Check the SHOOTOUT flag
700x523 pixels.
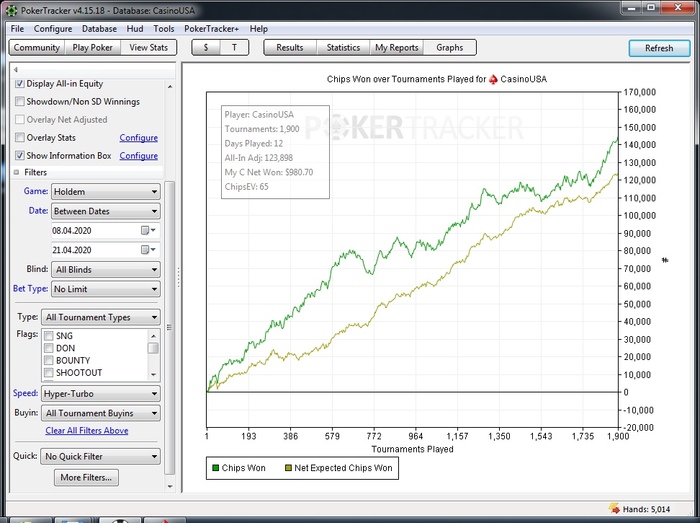coord(49,372)
